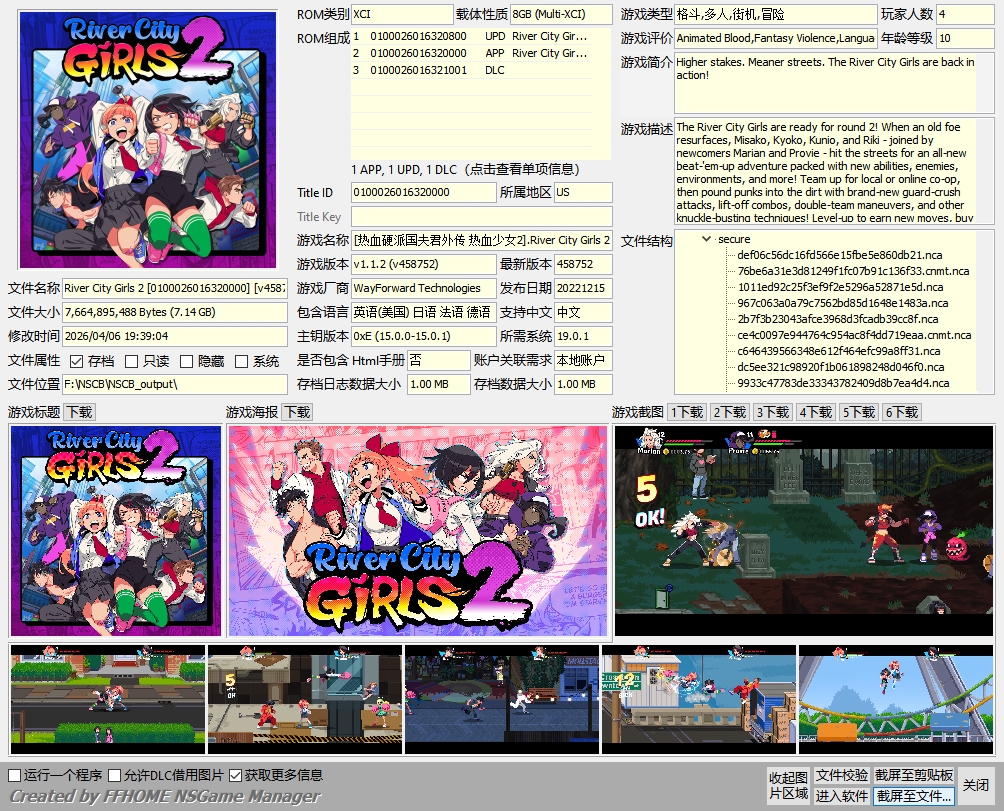Click the 收起图片区域 collapse image area button
Image resolution: width=1004 pixels, height=811 pixels.
[788, 786]
